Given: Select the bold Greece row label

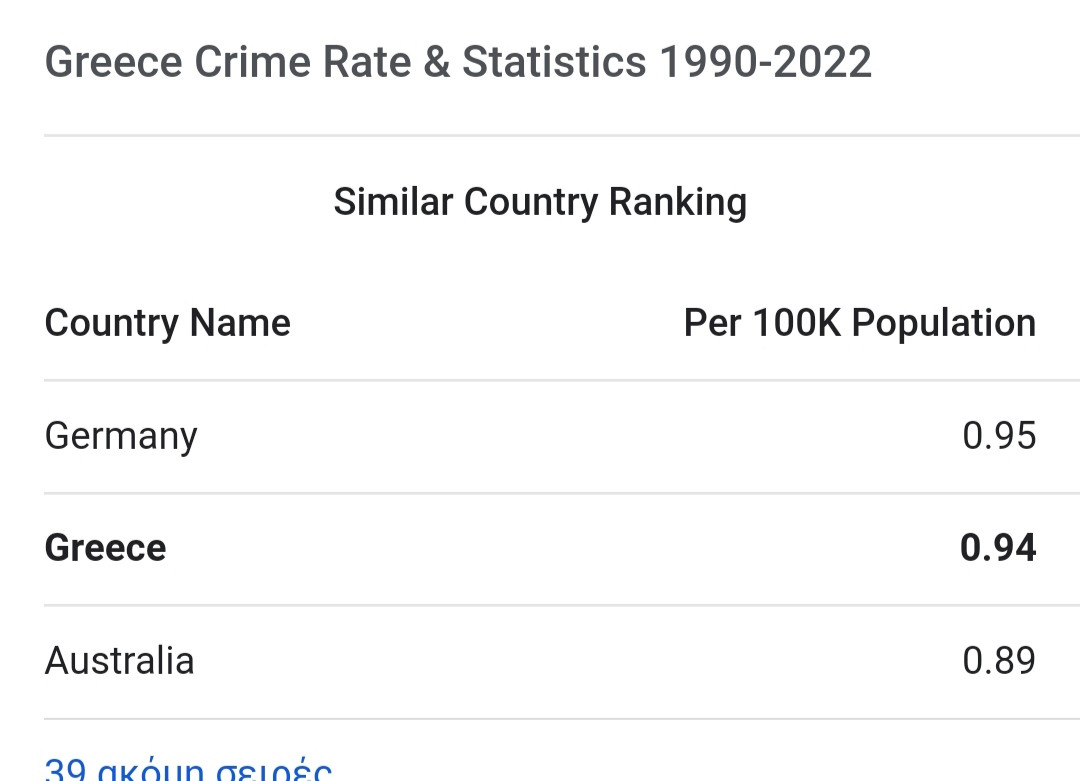Looking at the screenshot, I should tap(105, 548).
